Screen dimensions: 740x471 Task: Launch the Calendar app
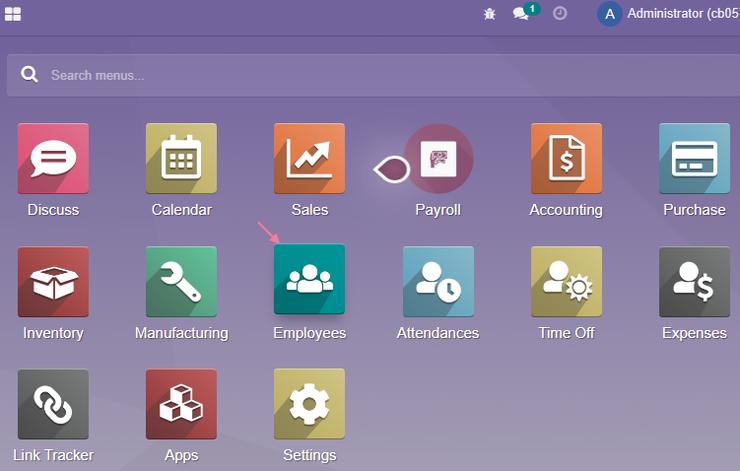click(x=181, y=159)
